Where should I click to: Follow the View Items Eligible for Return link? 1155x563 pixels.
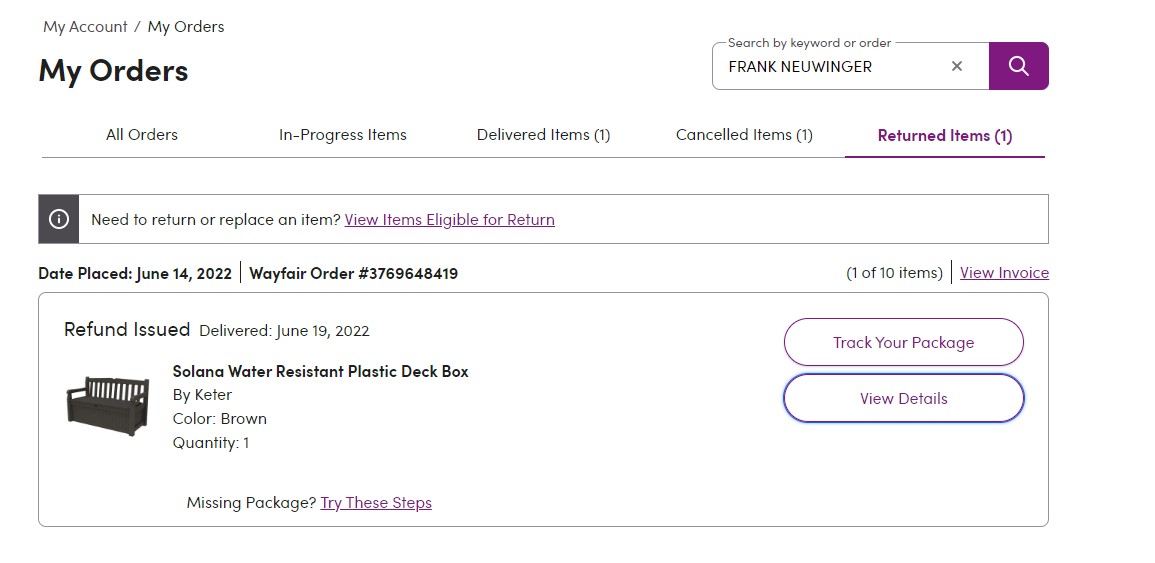pyautogui.click(x=449, y=220)
